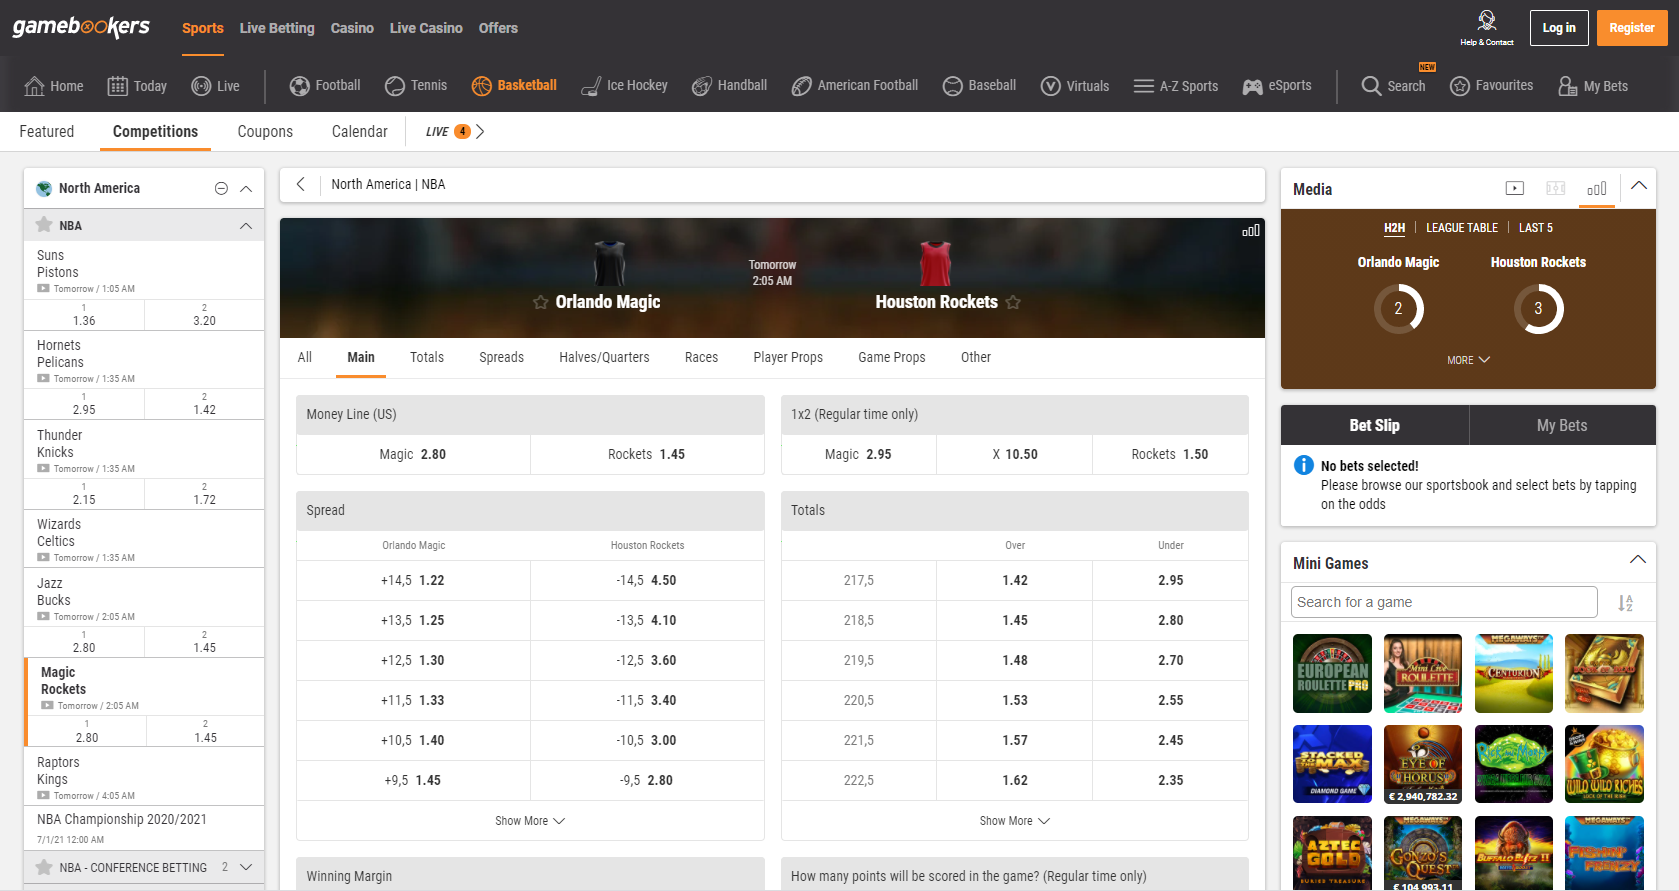Remove North America region with minus icon
The height and width of the screenshot is (891, 1679).
(222, 188)
